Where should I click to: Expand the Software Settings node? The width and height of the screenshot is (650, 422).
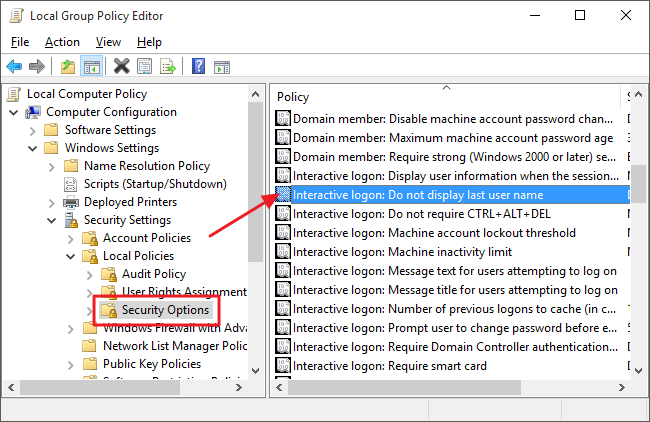[x=33, y=130]
